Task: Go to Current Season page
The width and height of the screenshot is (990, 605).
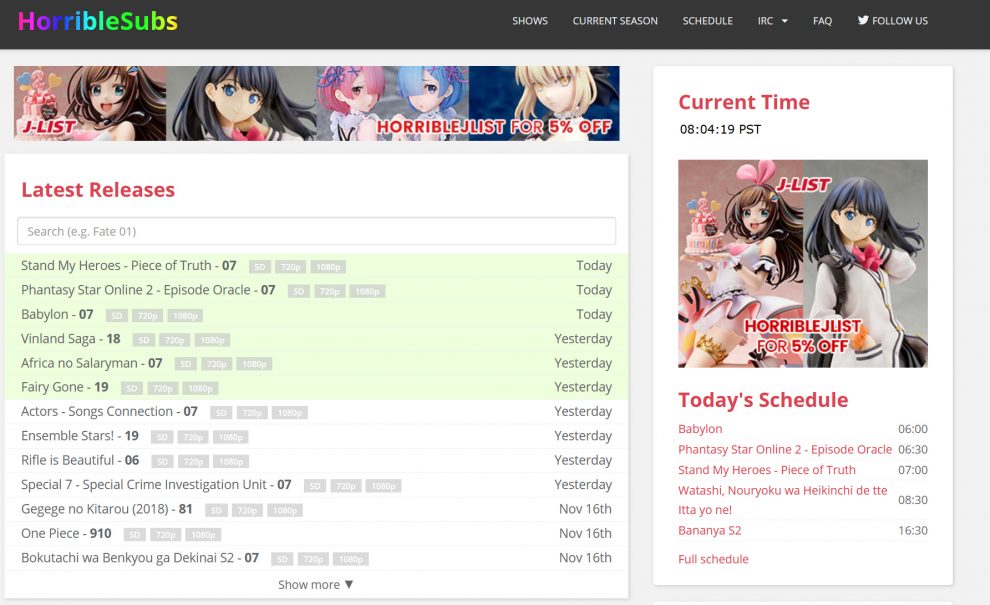Action: tap(615, 21)
